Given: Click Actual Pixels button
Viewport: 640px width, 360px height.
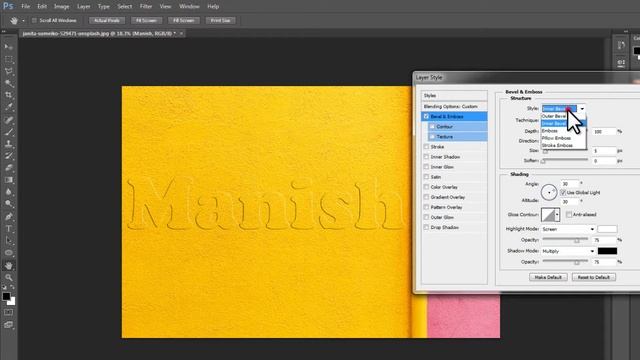Looking at the screenshot, I should (x=107, y=20).
